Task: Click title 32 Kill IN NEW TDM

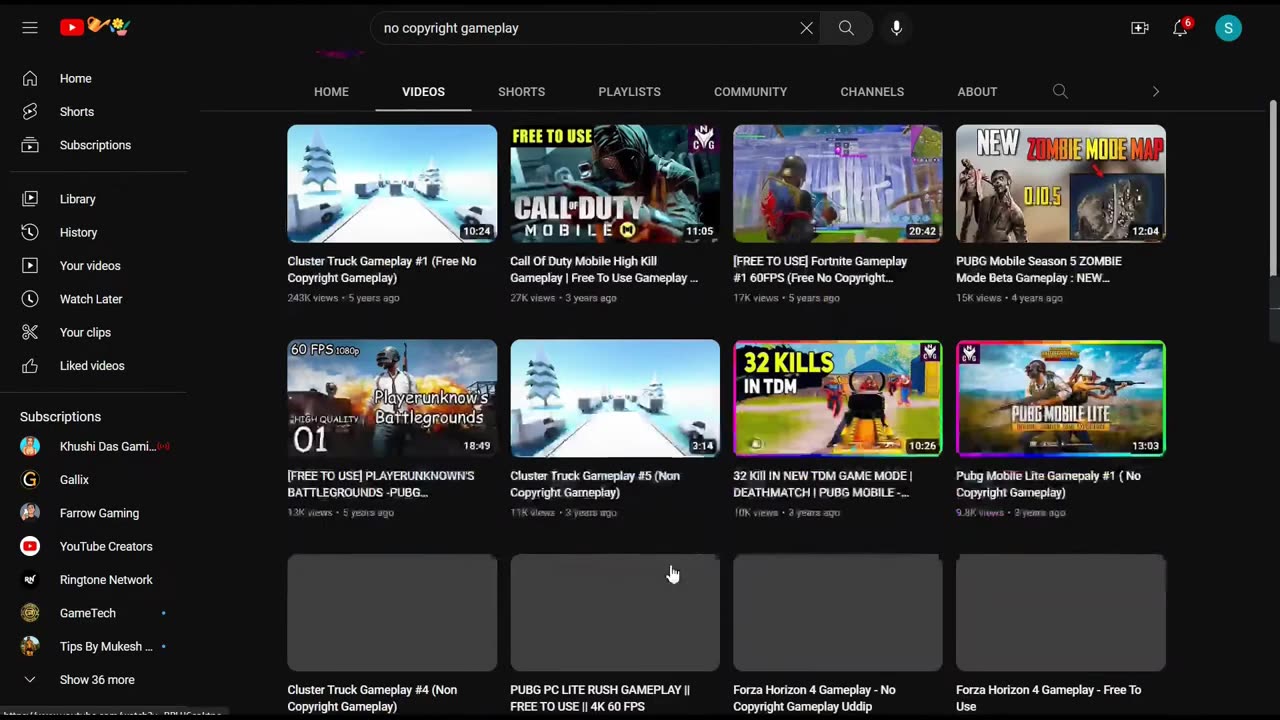Action: [x=822, y=484]
